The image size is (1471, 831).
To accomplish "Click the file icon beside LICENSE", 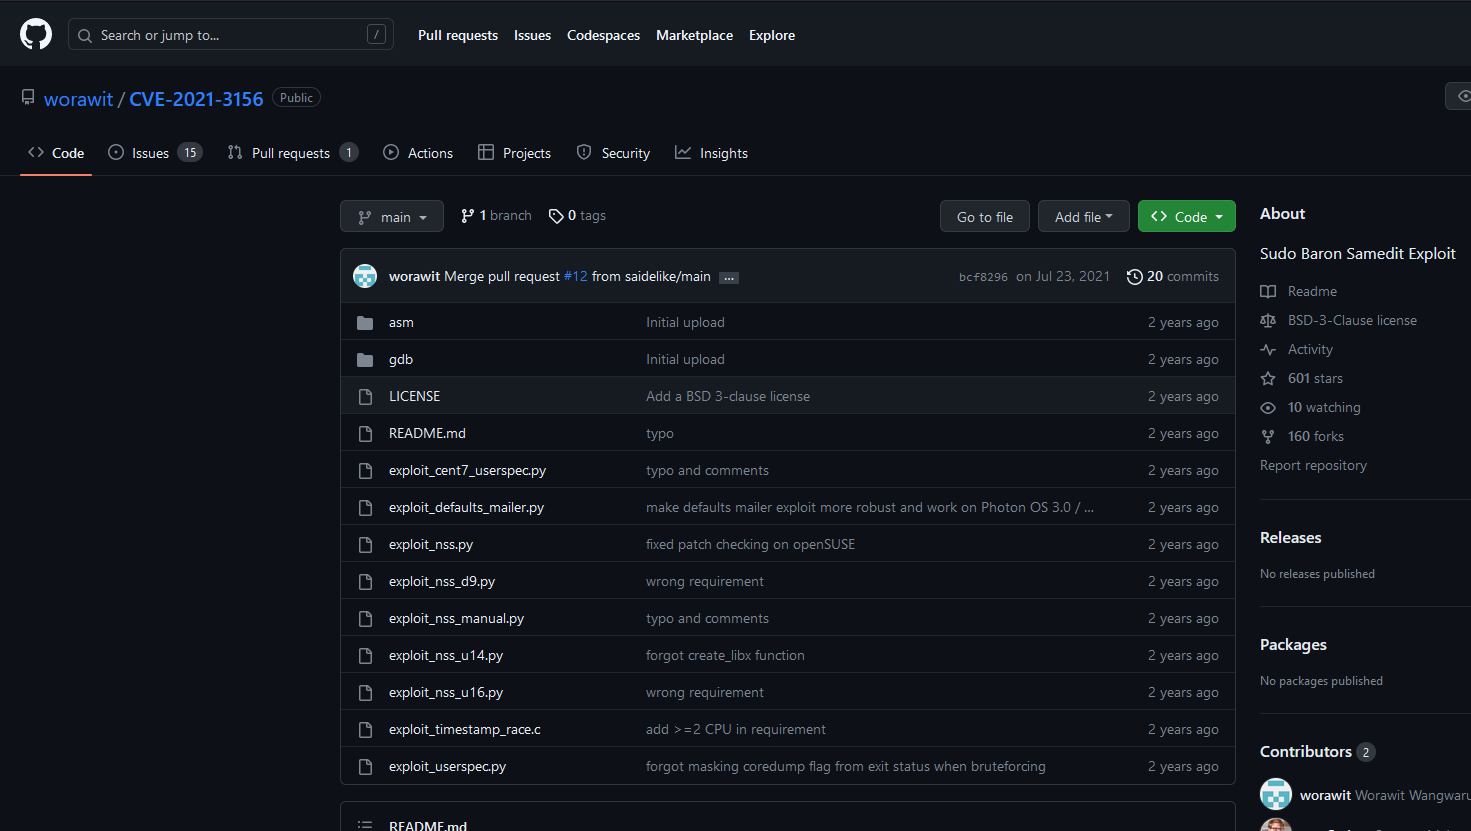I will pyautogui.click(x=365, y=397).
